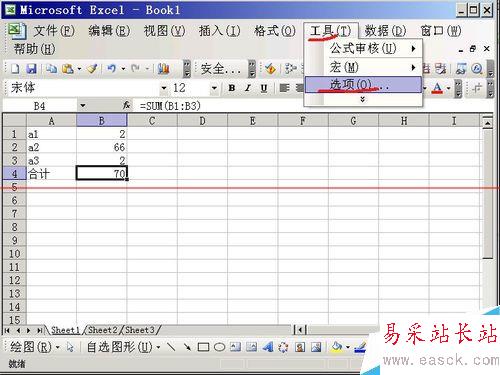
Task: Click the last-sheet navigation arrow
Action: click(39, 330)
